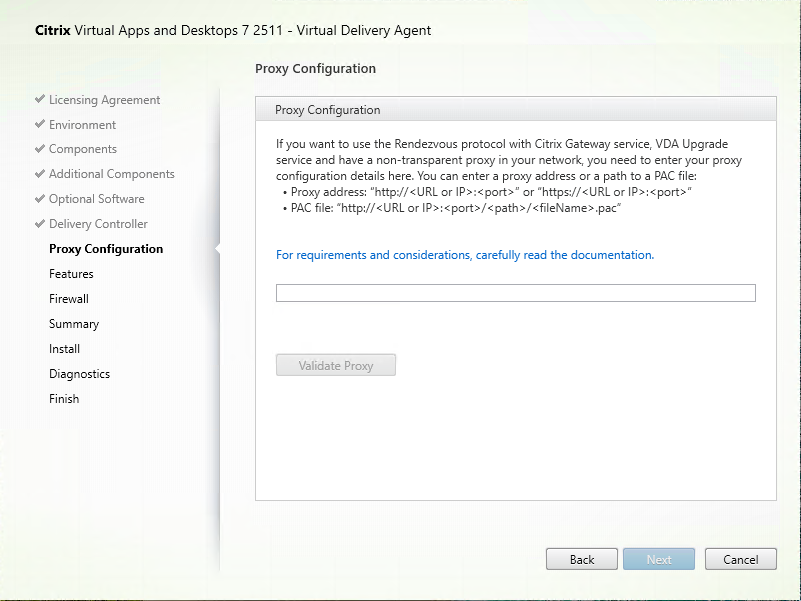Viewport: 801px width, 601px height.
Task: Go to the Features step
Action: (x=71, y=274)
